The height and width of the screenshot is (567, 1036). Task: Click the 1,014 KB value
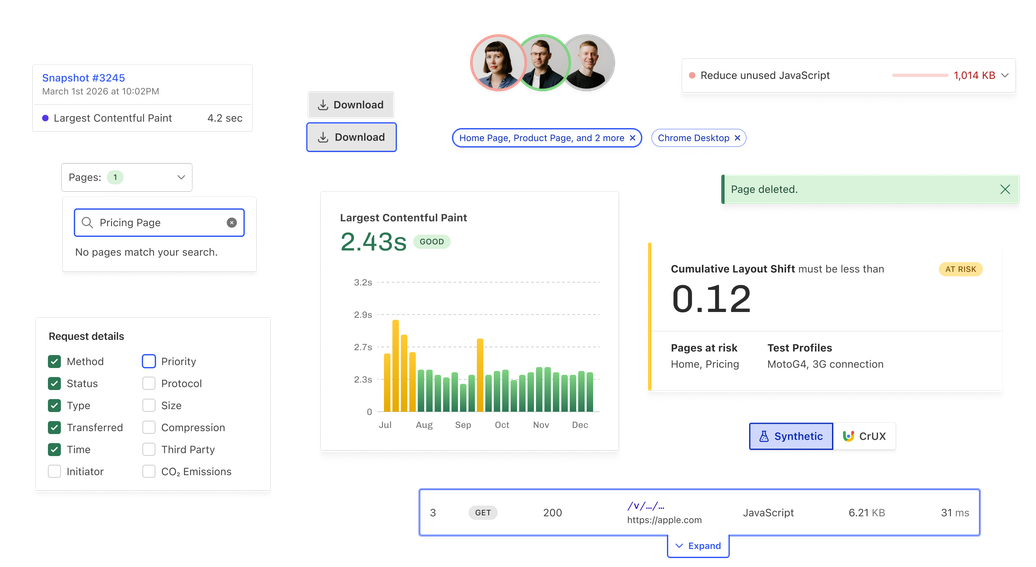975,75
